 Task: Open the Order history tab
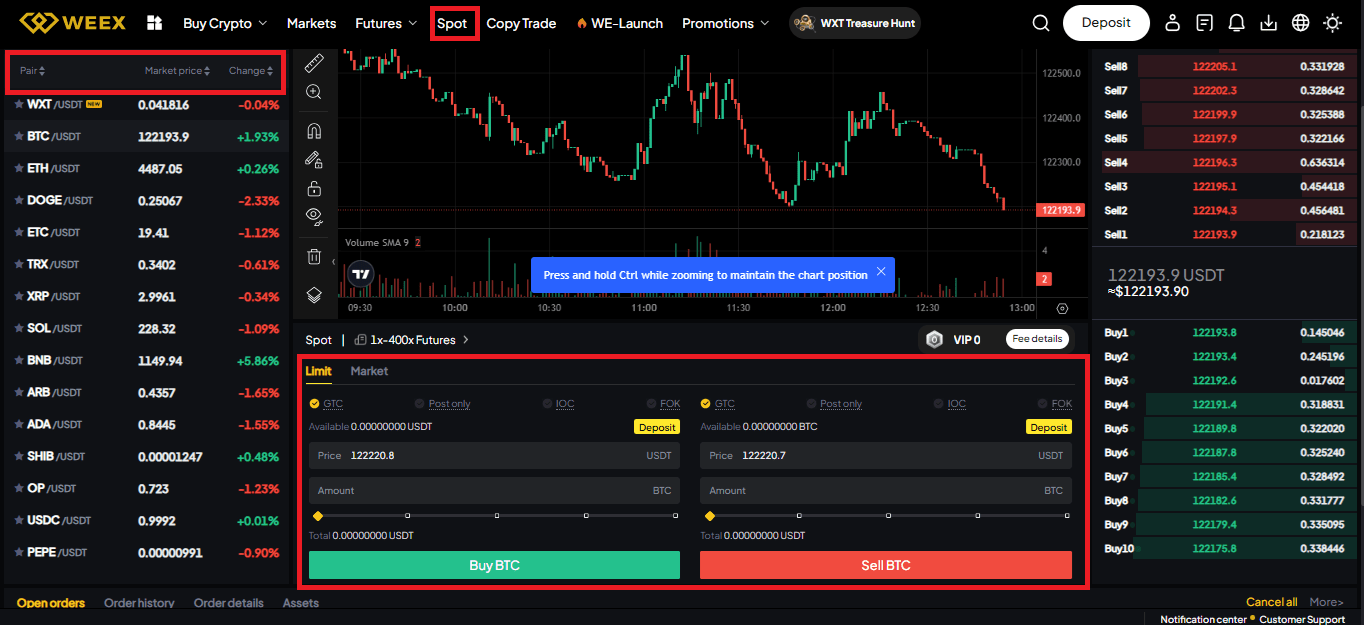[x=139, y=603]
